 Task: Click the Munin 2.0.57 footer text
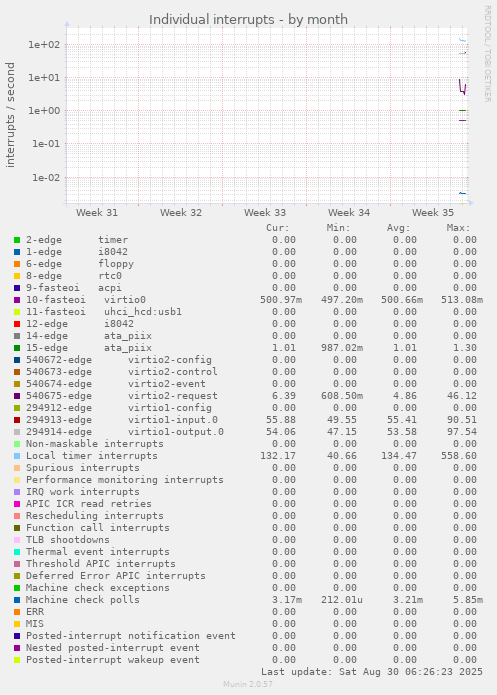[x=248, y=684]
